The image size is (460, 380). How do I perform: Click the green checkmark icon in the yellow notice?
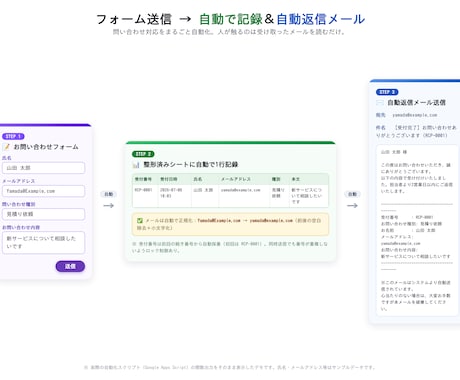(140, 221)
